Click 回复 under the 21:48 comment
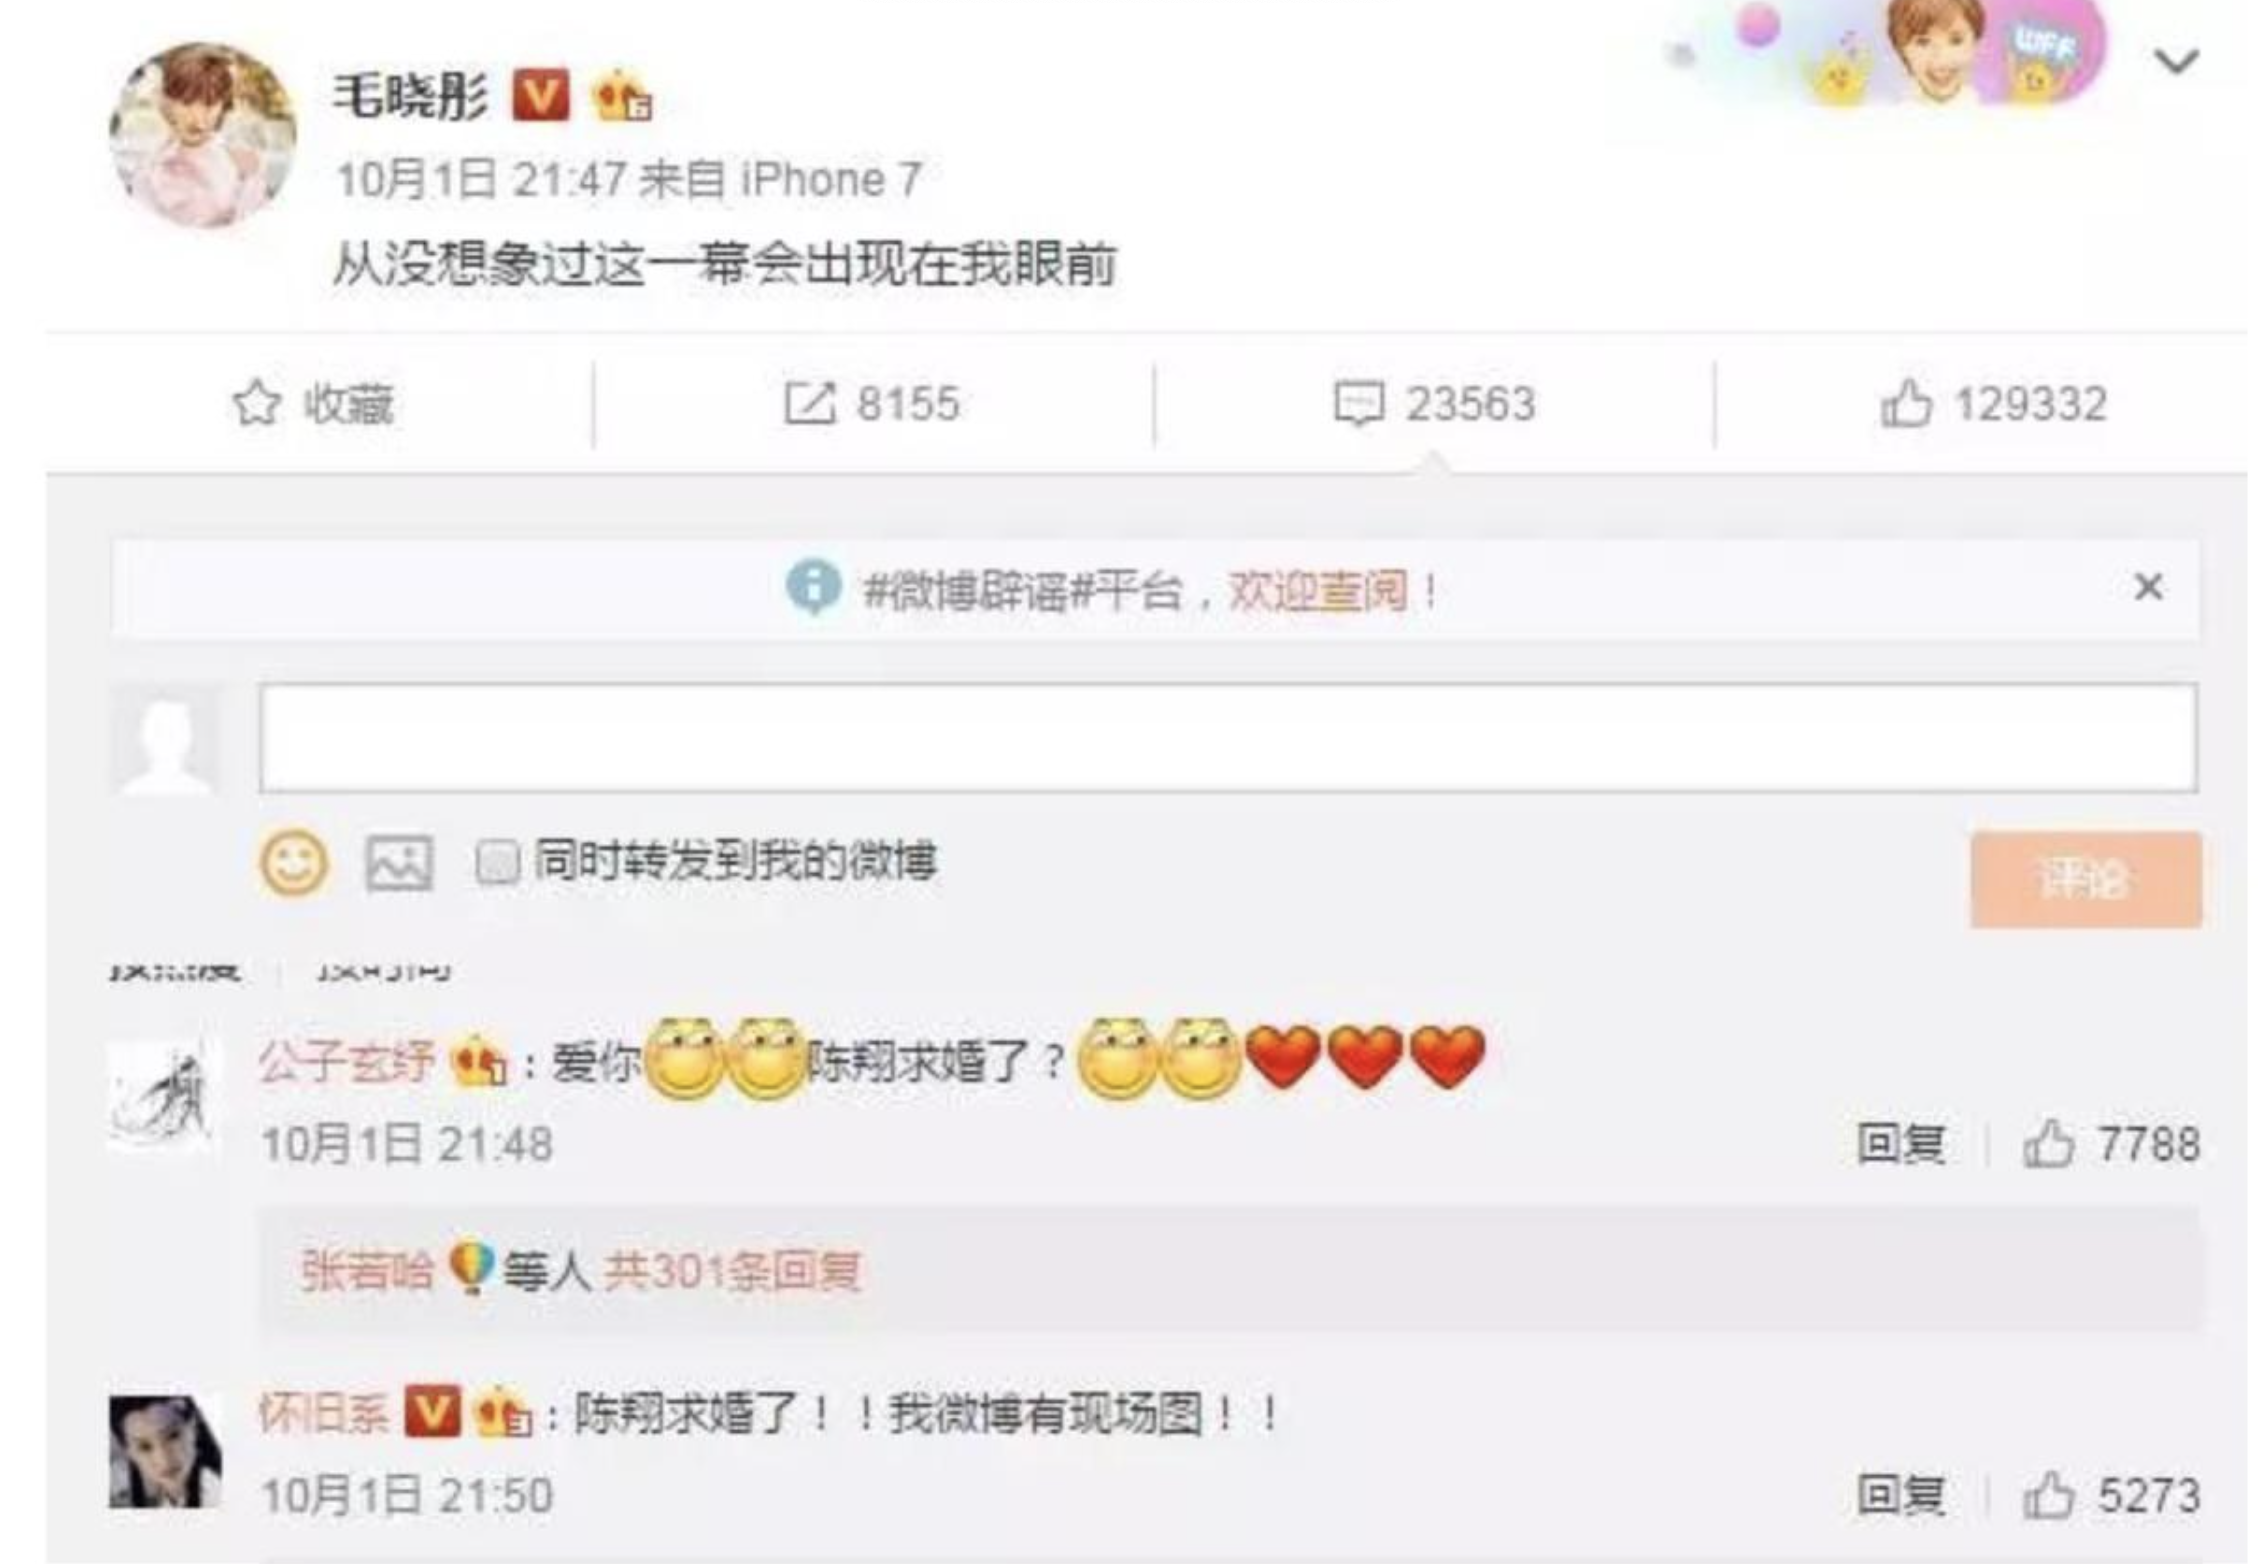2258x1564 pixels. coord(1901,1144)
